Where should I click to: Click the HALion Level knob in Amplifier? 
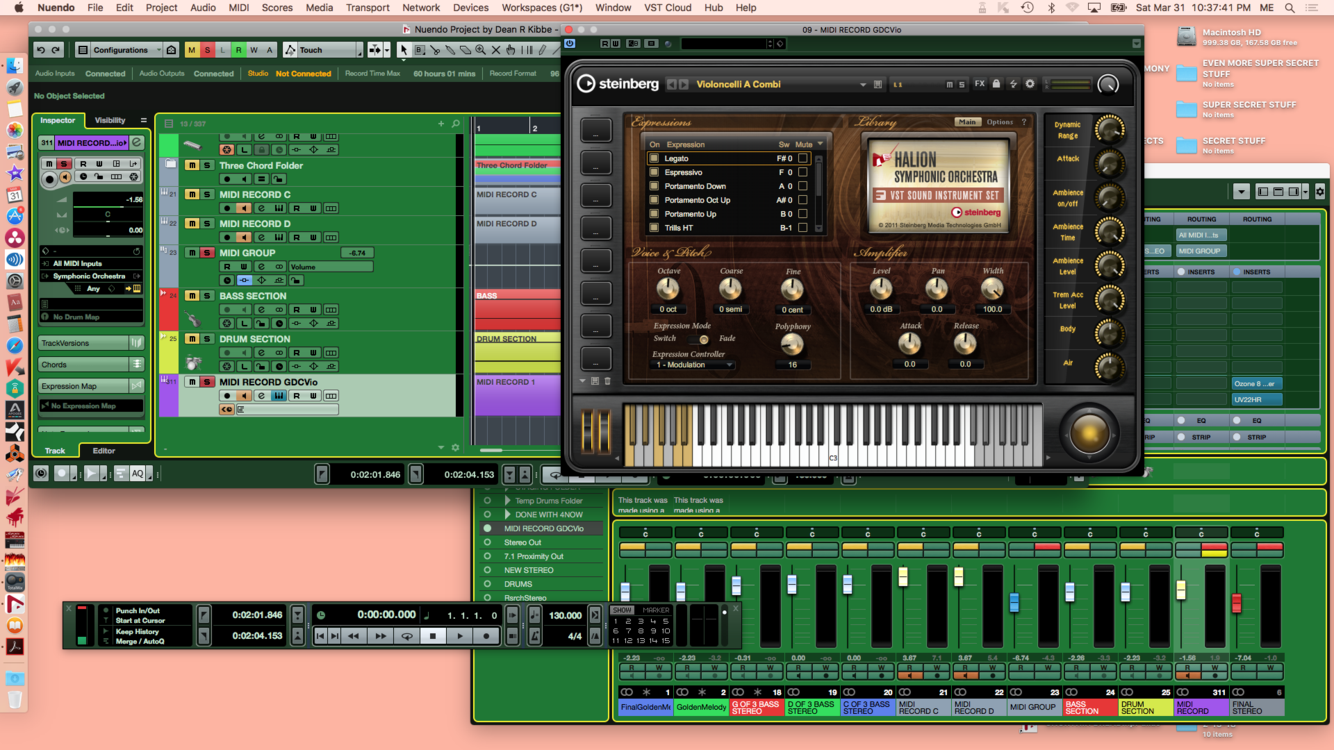click(880, 289)
